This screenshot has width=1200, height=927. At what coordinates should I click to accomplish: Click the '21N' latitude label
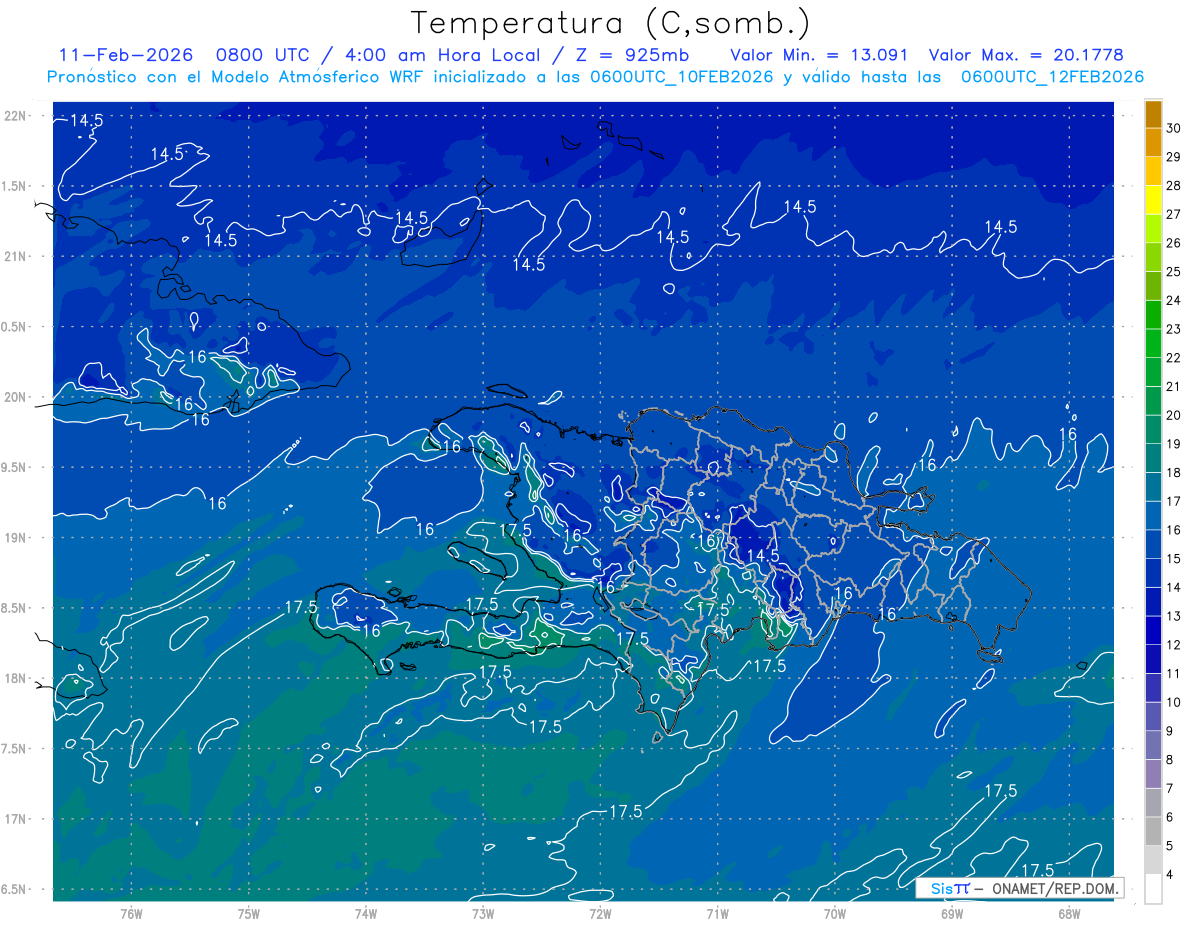pos(16,256)
